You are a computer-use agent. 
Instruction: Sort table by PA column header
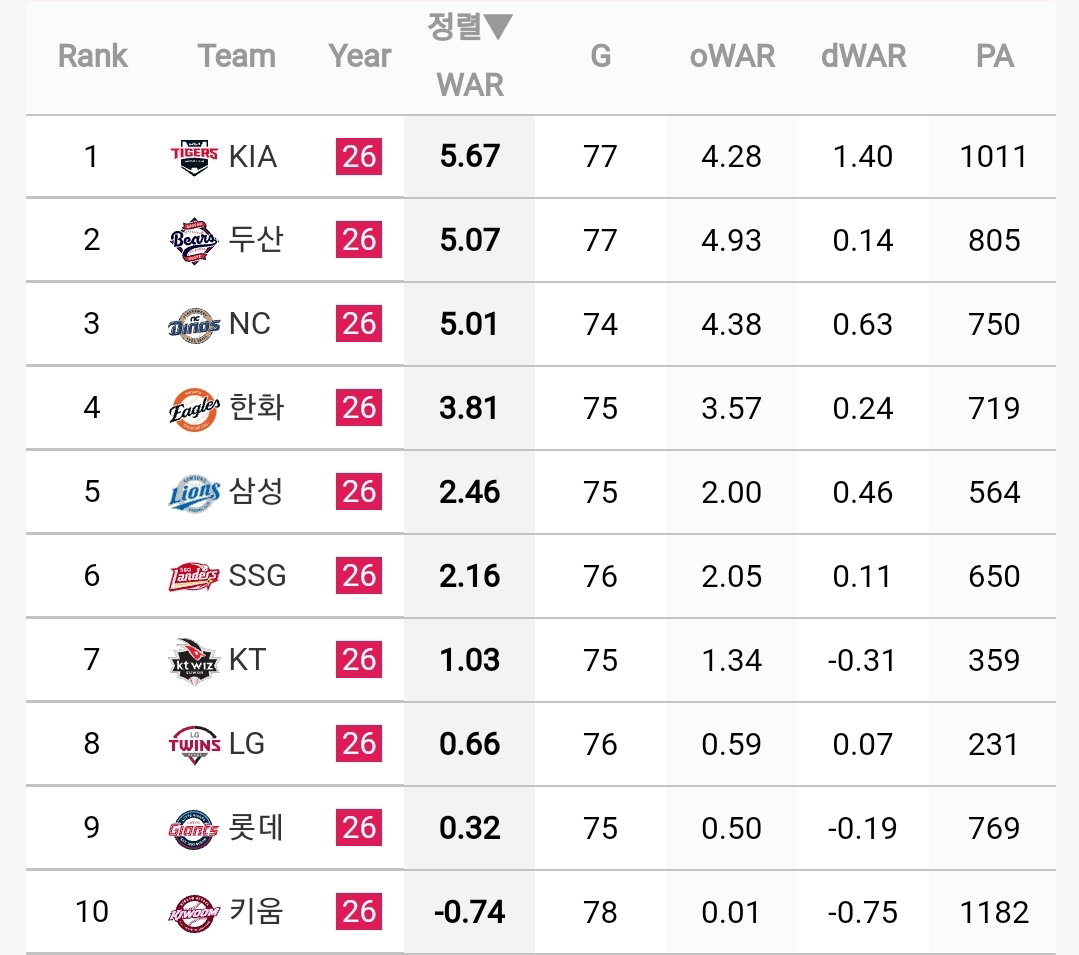pos(995,56)
